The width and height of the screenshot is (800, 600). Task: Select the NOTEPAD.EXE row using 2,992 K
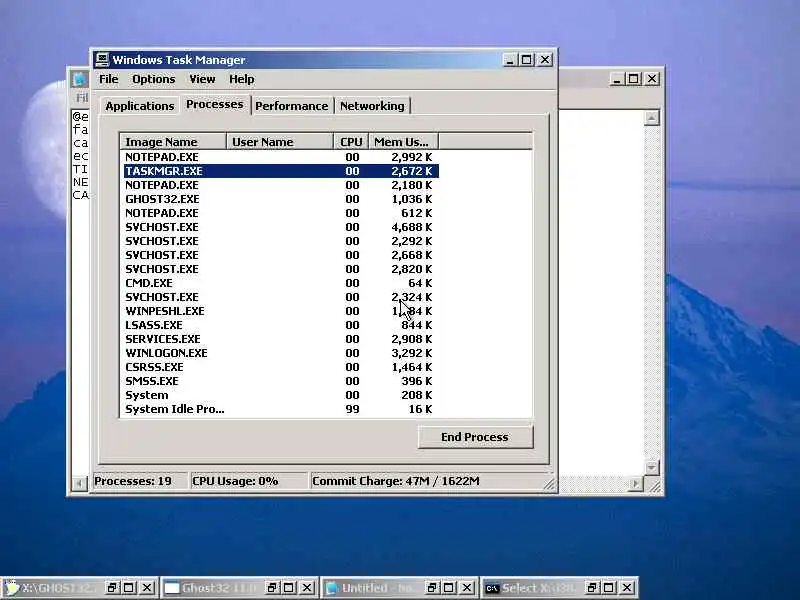[280, 157]
